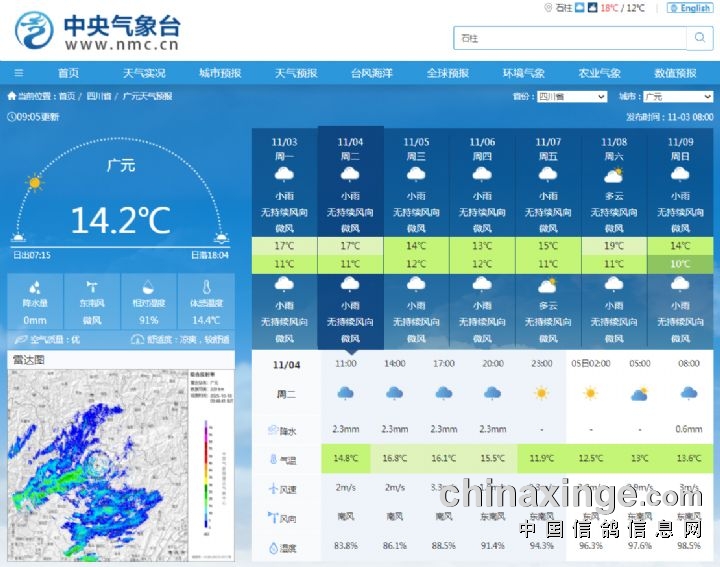
Task: Click the 相对湿度 humidity icon
Action: point(148,287)
